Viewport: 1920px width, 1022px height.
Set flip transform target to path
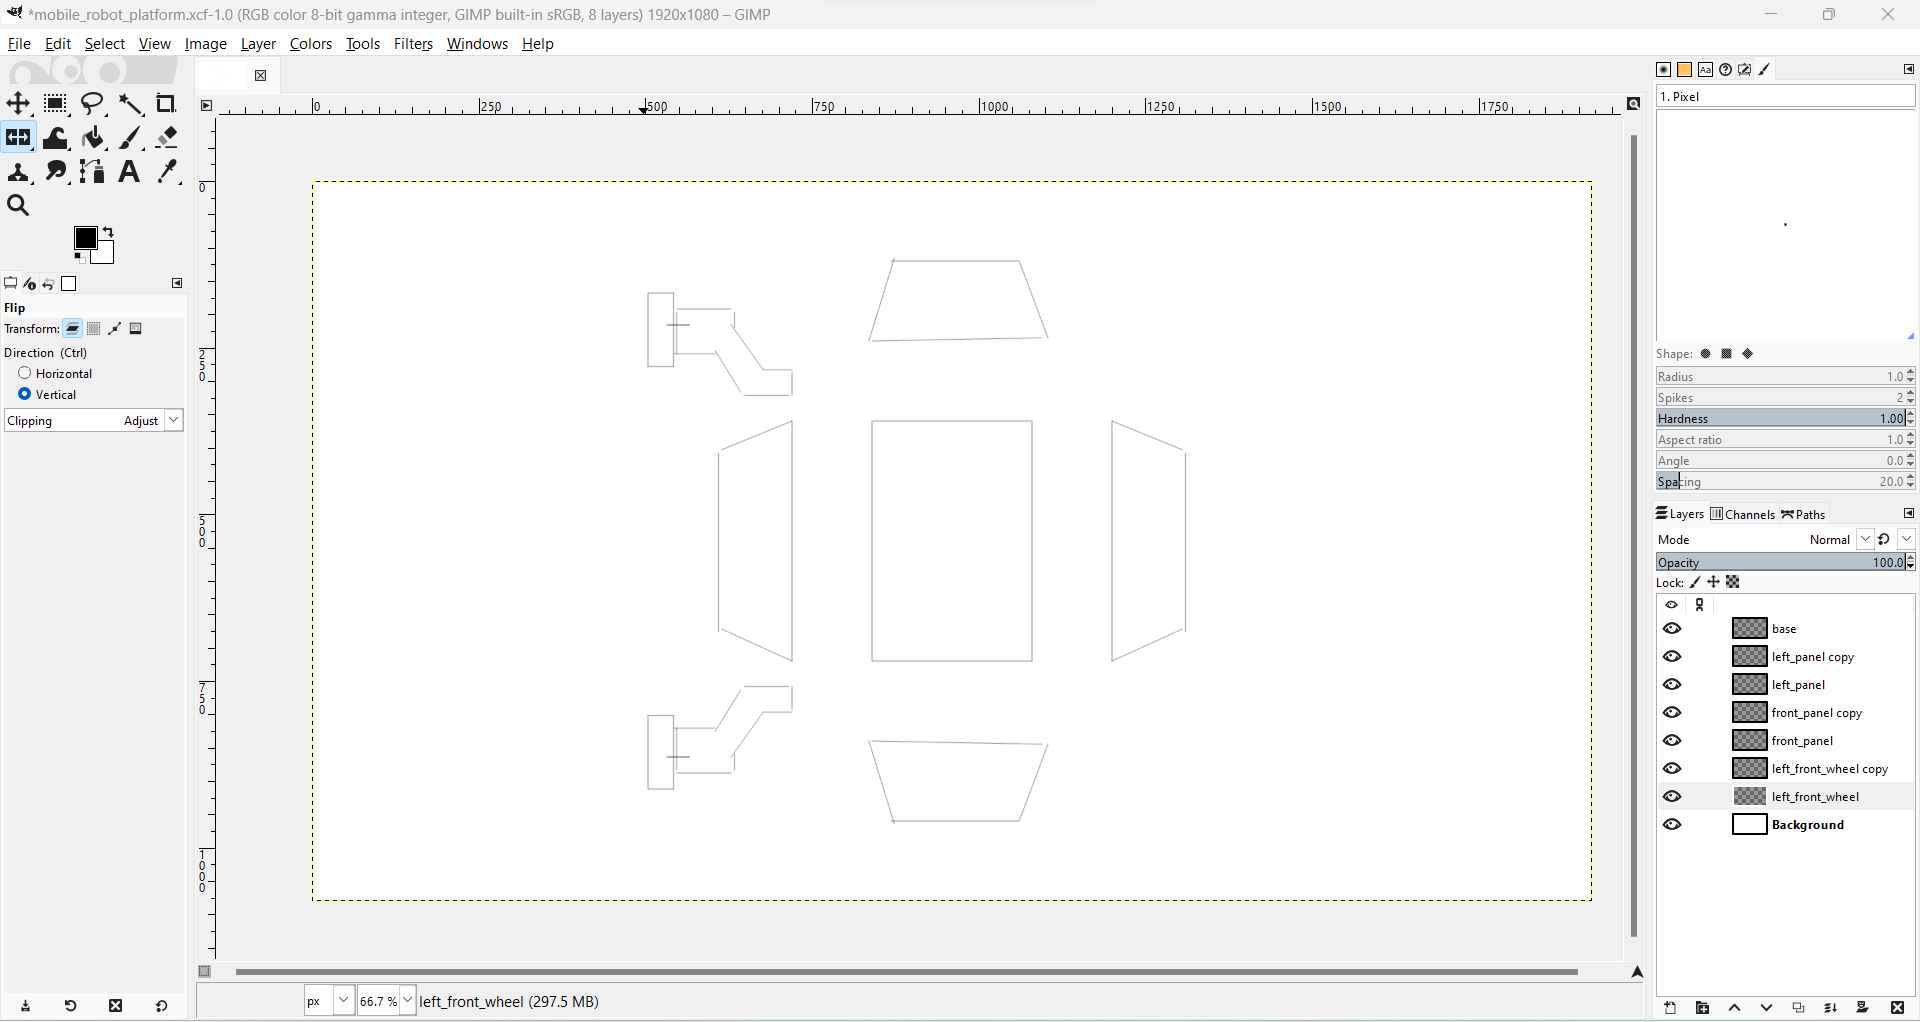[115, 329]
